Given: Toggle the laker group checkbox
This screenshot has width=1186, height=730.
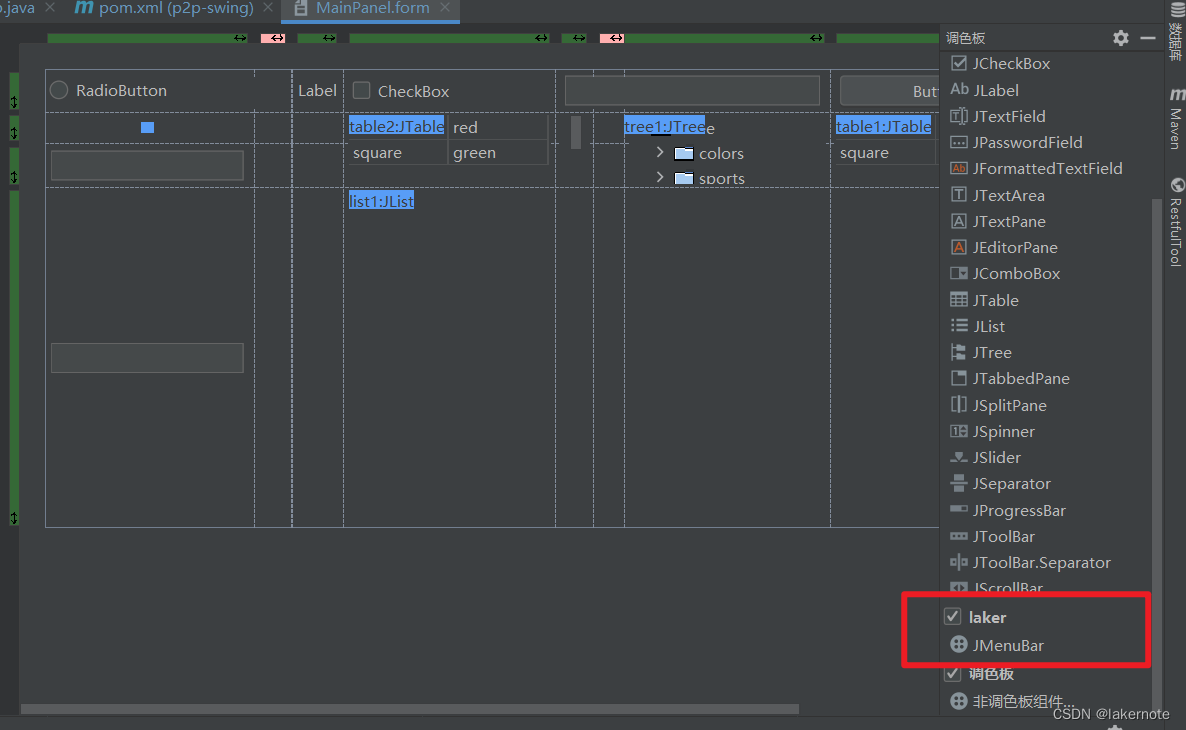Looking at the screenshot, I should pos(953,617).
